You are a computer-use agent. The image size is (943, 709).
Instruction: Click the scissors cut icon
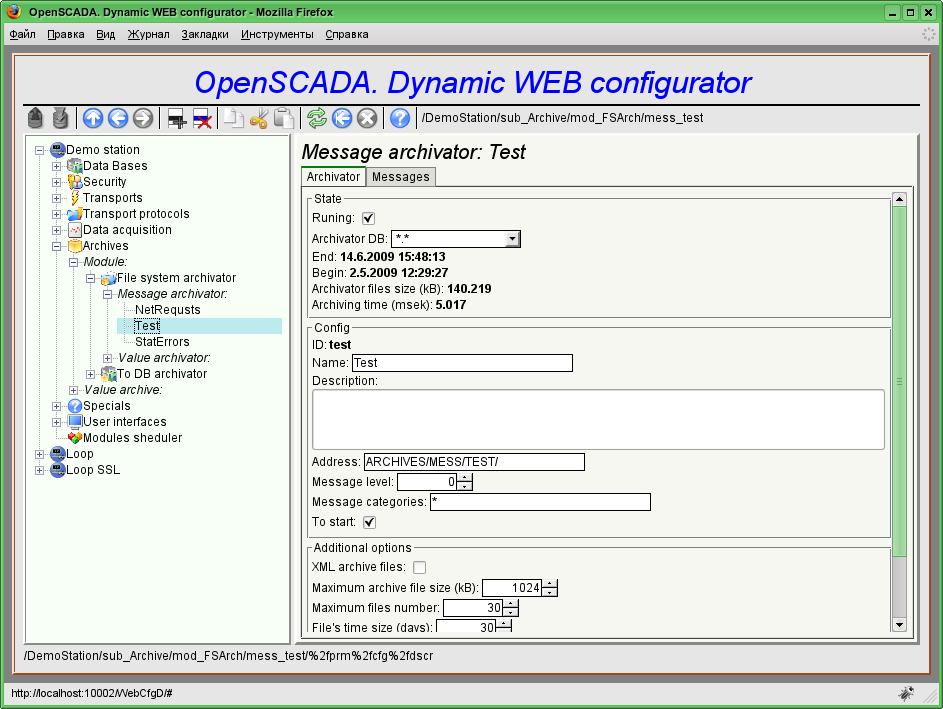259,118
